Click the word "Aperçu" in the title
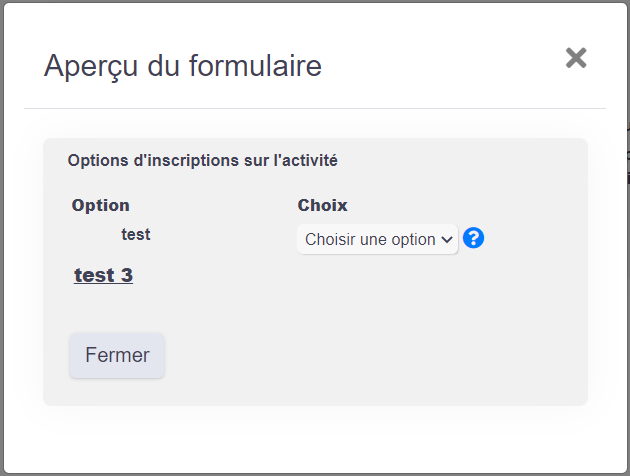 tap(91, 67)
